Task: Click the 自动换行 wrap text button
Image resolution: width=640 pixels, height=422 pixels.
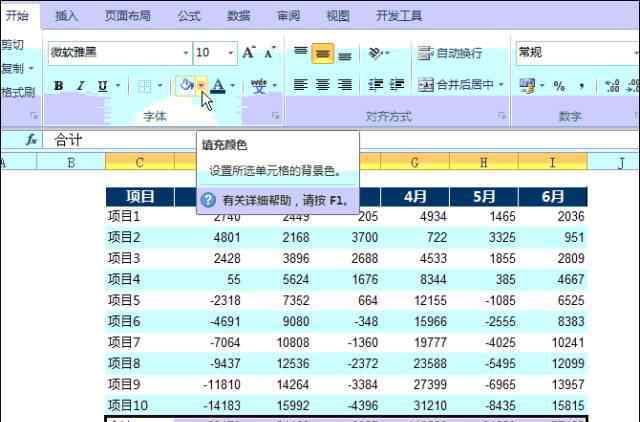Action: [450, 52]
